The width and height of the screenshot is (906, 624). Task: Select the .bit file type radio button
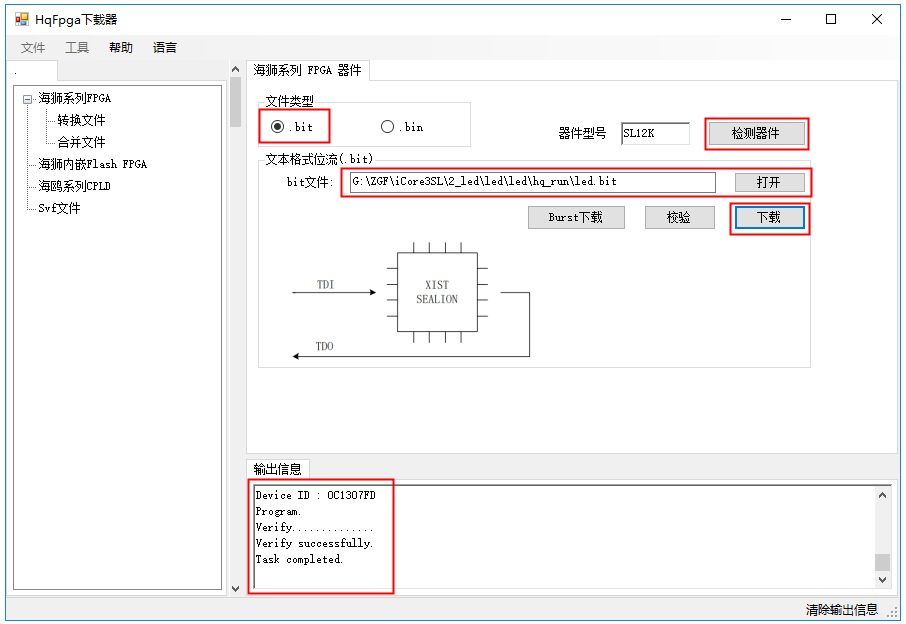277,127
